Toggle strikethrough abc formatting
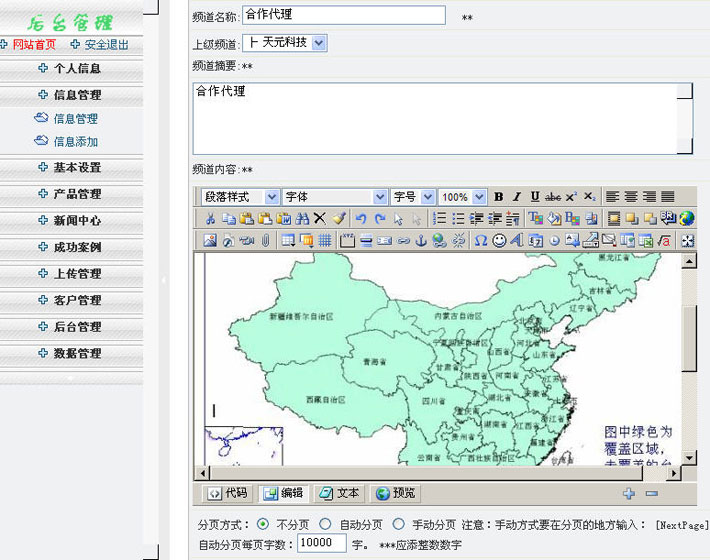 click(553, 196)
